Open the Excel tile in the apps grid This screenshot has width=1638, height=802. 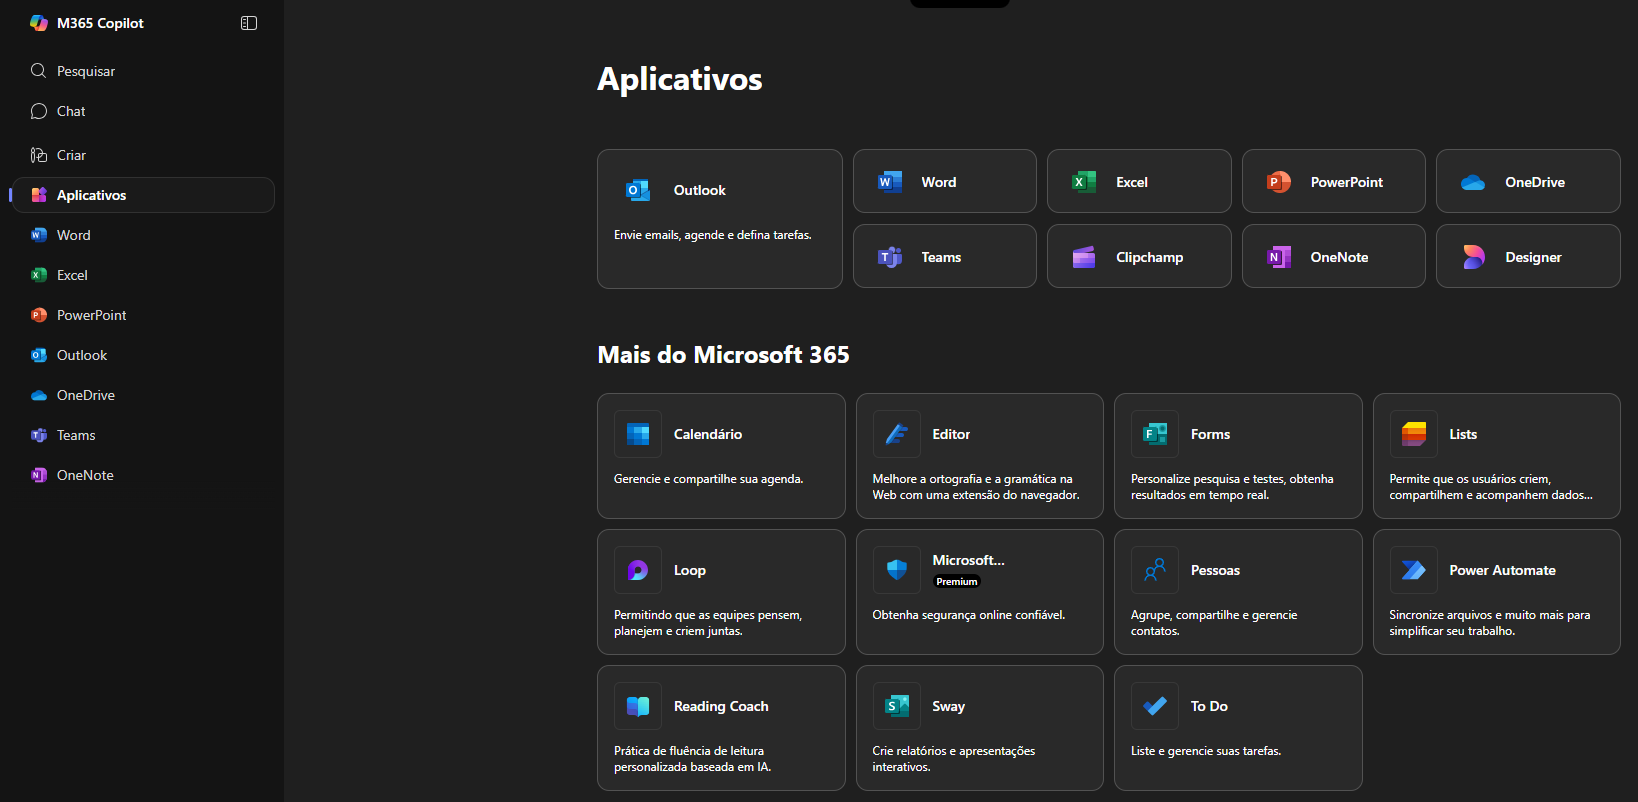click(1138, 182)
